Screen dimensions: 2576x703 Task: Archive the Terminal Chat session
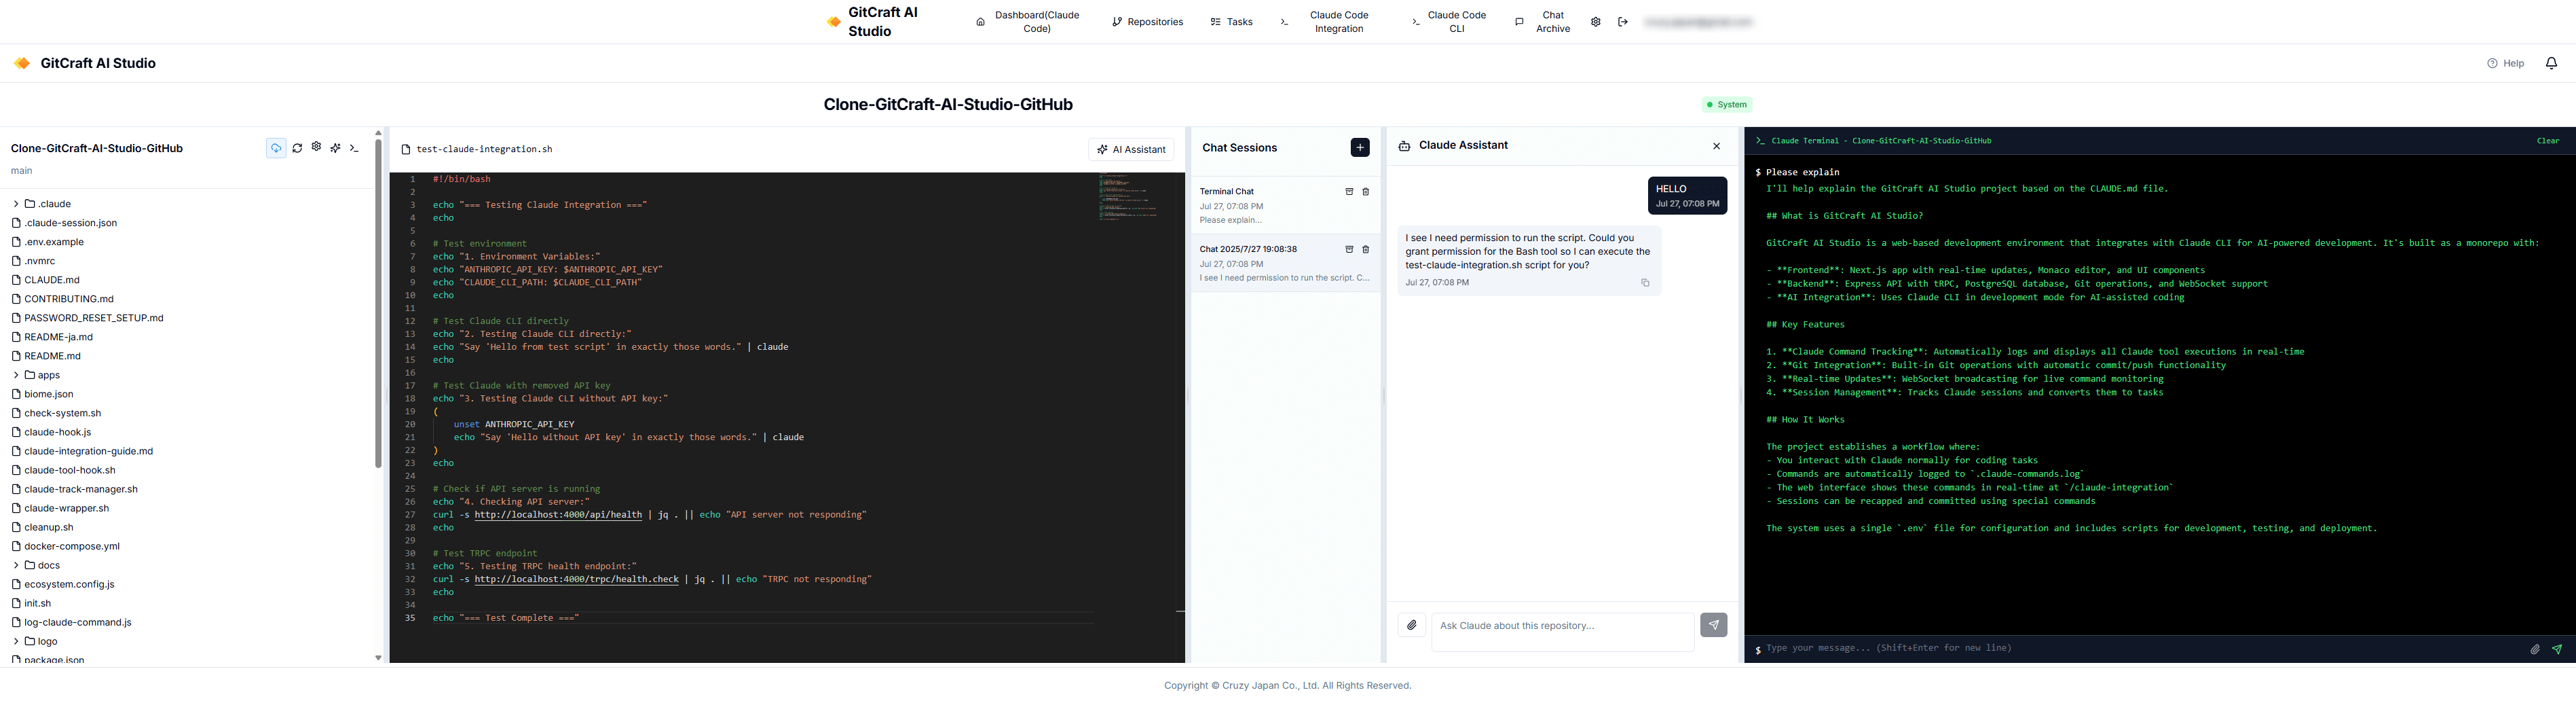pos(1348,191)
